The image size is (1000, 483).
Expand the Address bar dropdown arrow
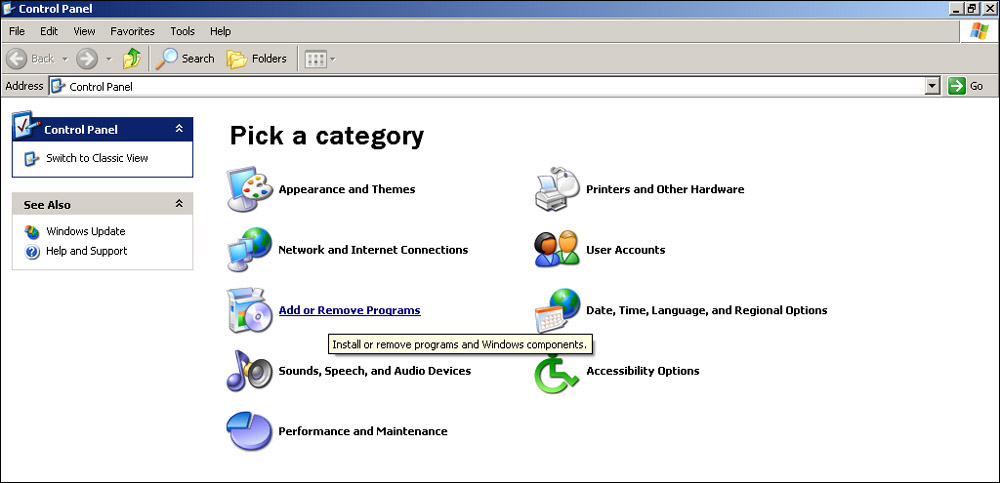932,87
